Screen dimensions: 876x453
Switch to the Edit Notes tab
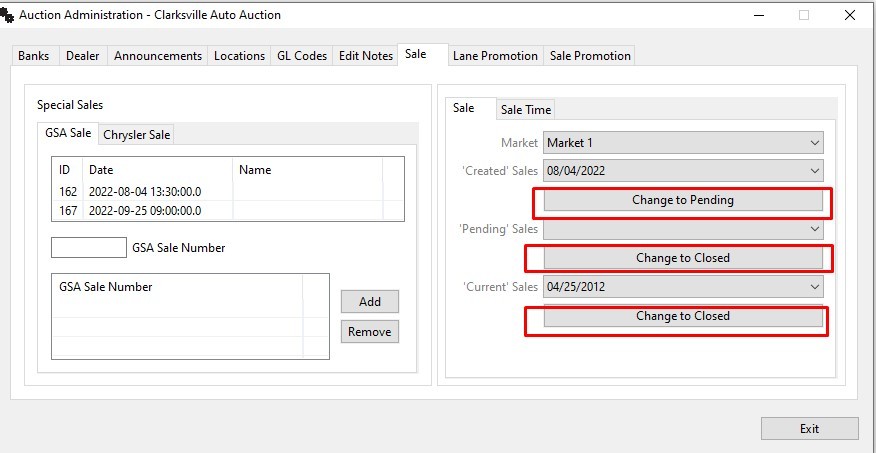pos(366,56)
